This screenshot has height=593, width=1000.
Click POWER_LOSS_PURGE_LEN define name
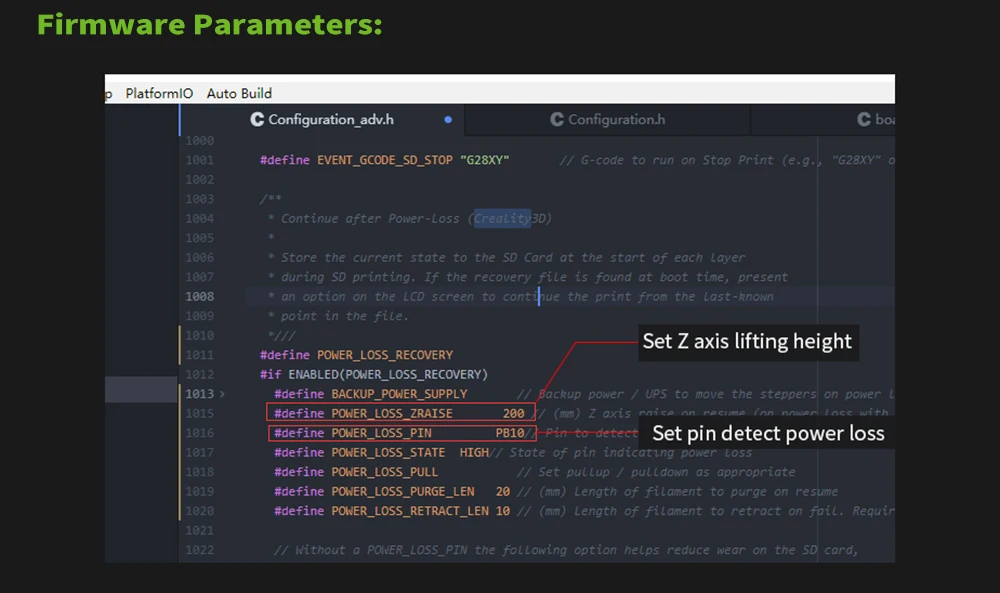(x=402, y=492)
